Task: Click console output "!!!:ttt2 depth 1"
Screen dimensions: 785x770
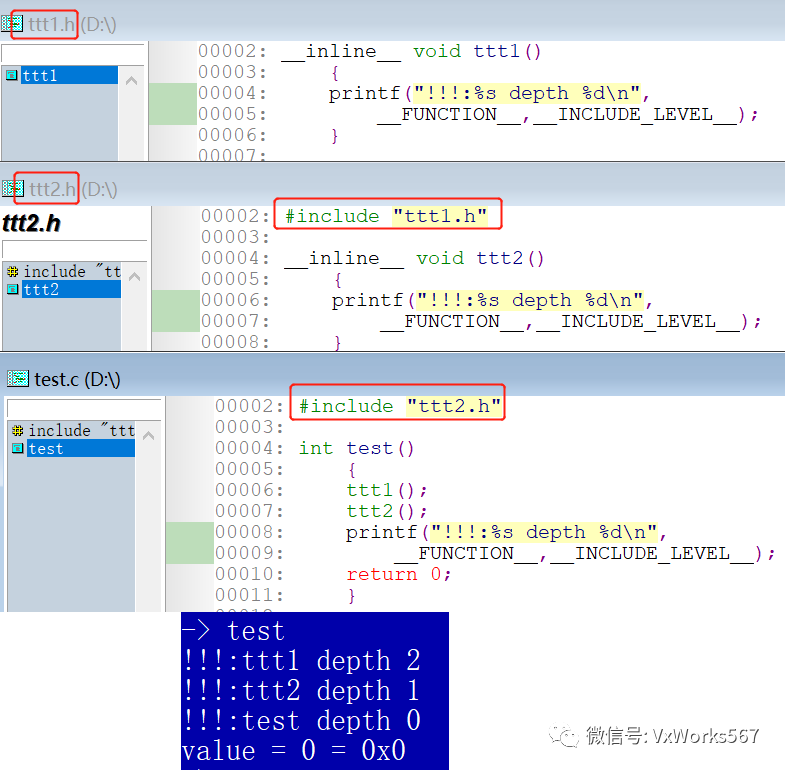Action: tap(302, 690)
